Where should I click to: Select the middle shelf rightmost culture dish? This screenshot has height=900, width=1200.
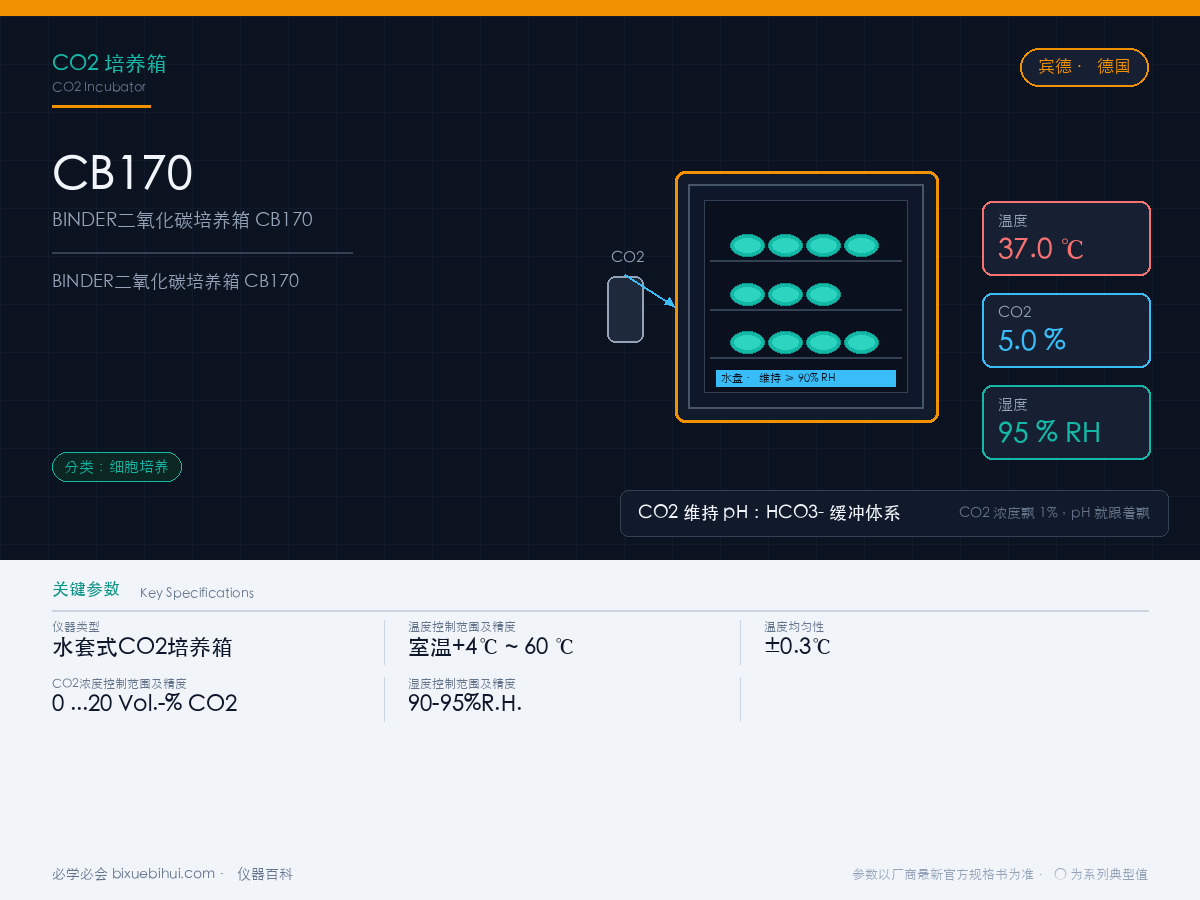(823, 294)
